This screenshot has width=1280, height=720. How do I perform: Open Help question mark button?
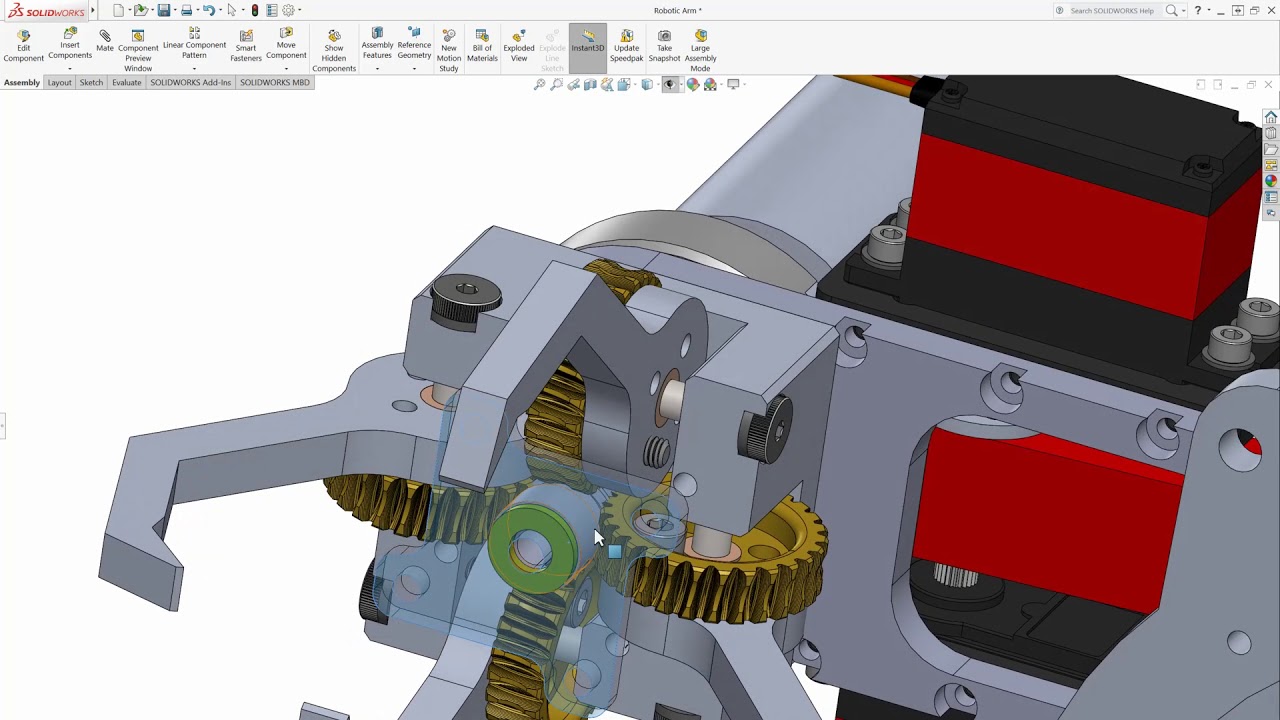(1198, 10)
